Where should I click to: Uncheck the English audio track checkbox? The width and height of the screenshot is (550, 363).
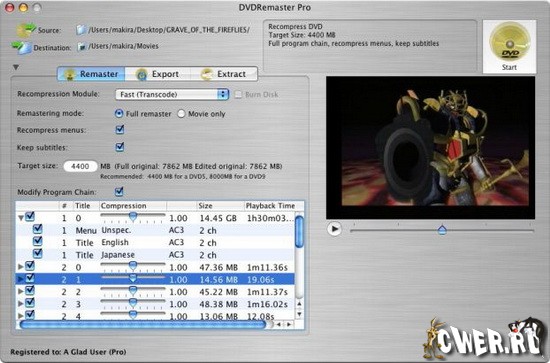[x=38, y=241]
